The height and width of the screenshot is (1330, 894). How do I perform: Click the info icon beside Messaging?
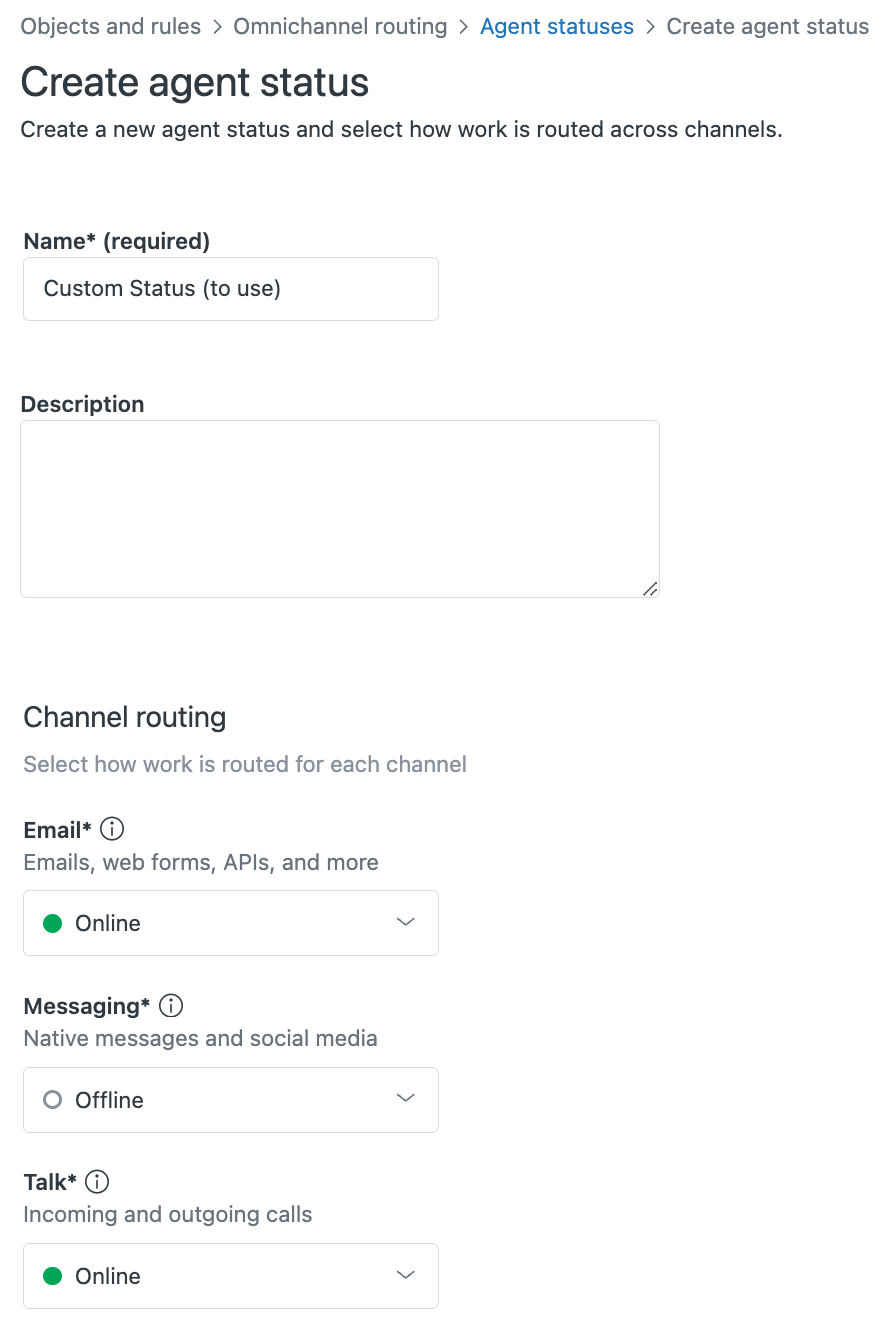[171, 1005]
